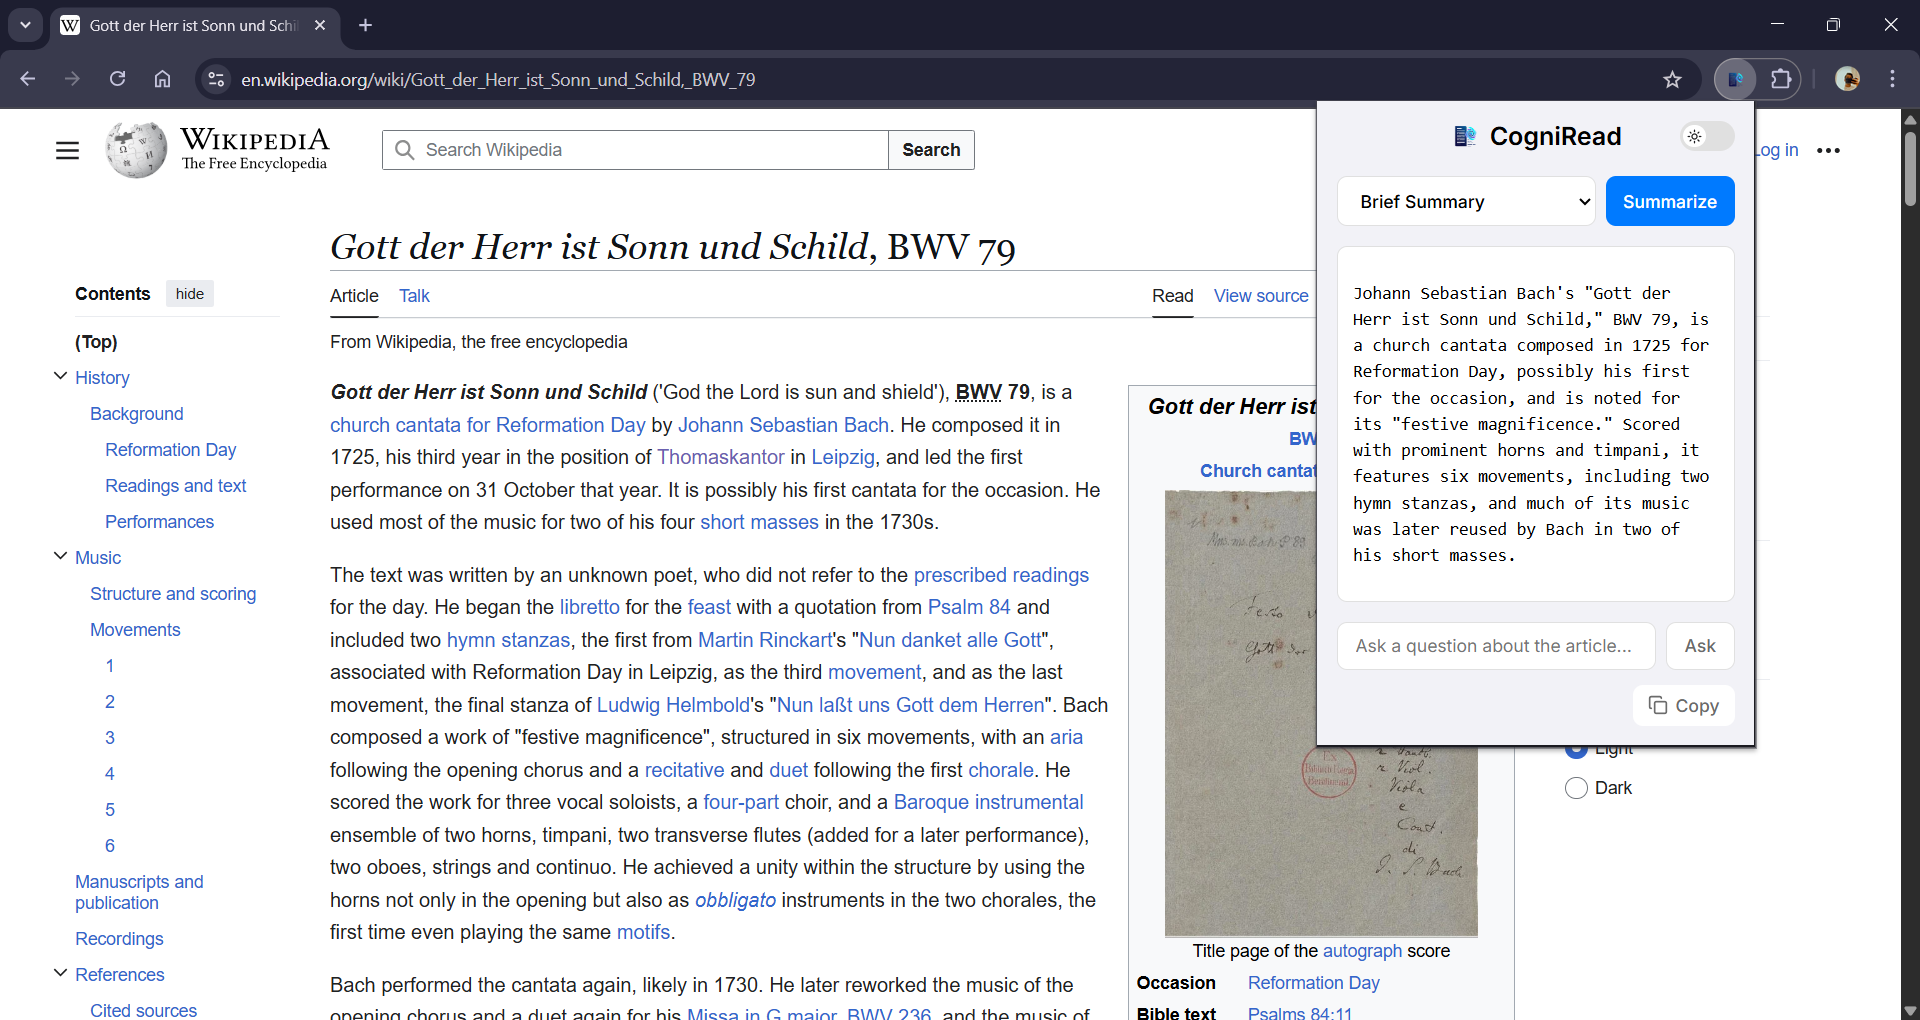Focus the Search Wikipedia input field
This screenshot has height=1020, width=1920.
tap(635, 150)
